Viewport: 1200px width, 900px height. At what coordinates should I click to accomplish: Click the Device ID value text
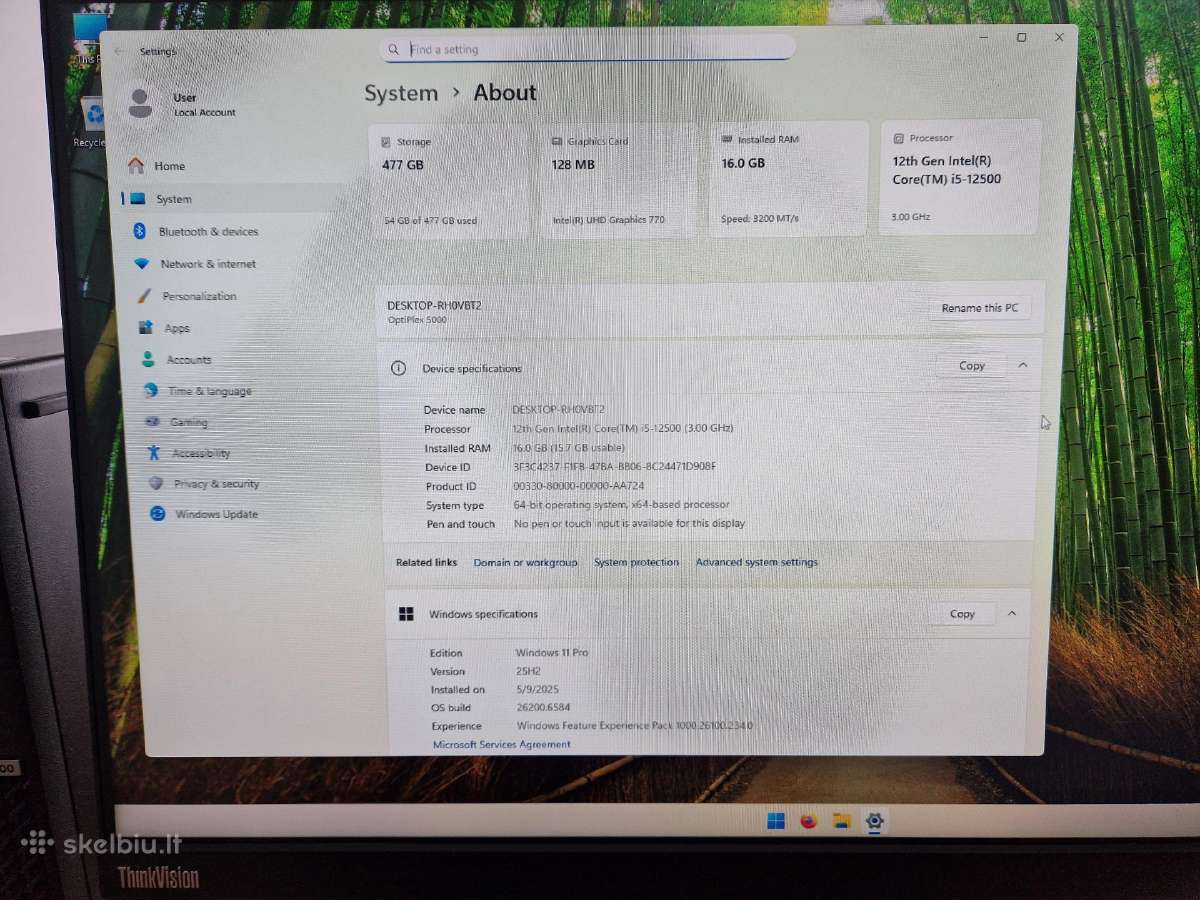tap(614, 467)
